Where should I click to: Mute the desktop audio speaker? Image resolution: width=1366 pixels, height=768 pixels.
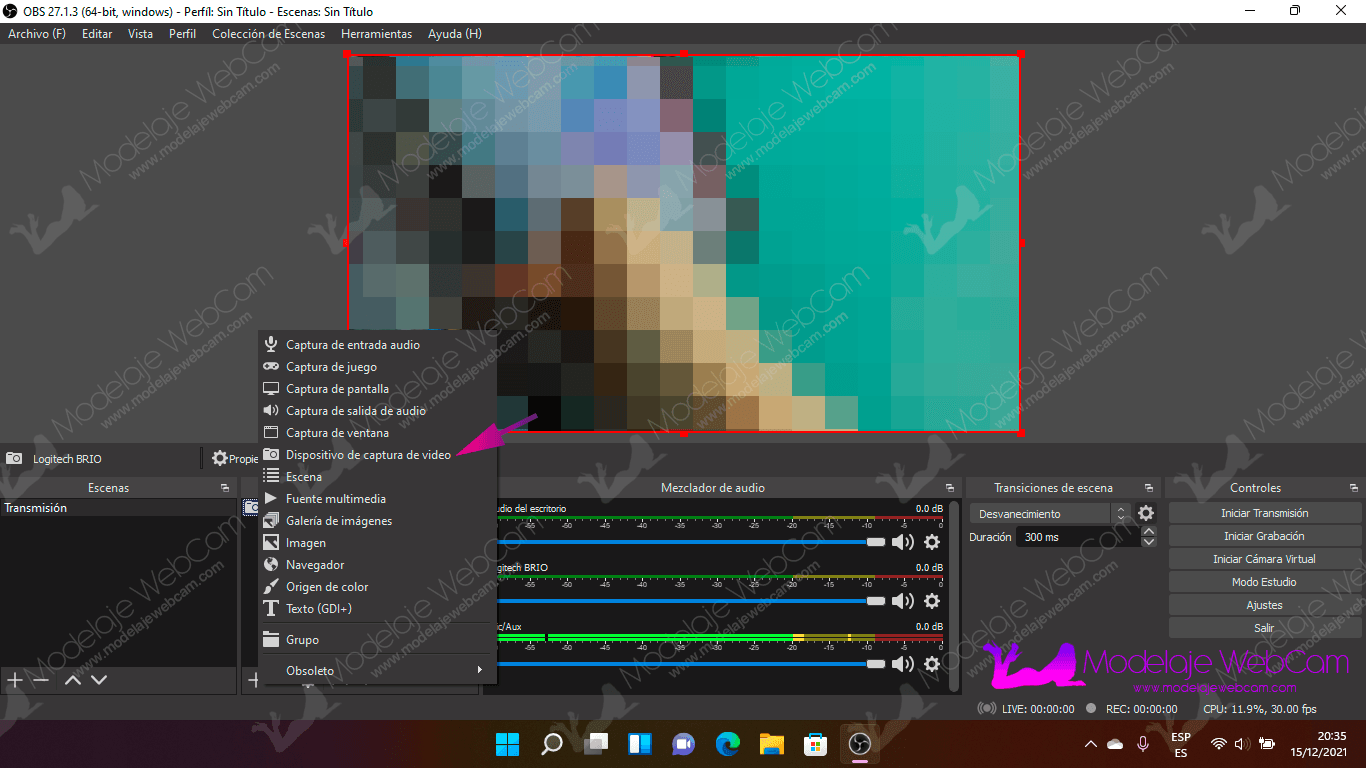click(x=903, y=542)
